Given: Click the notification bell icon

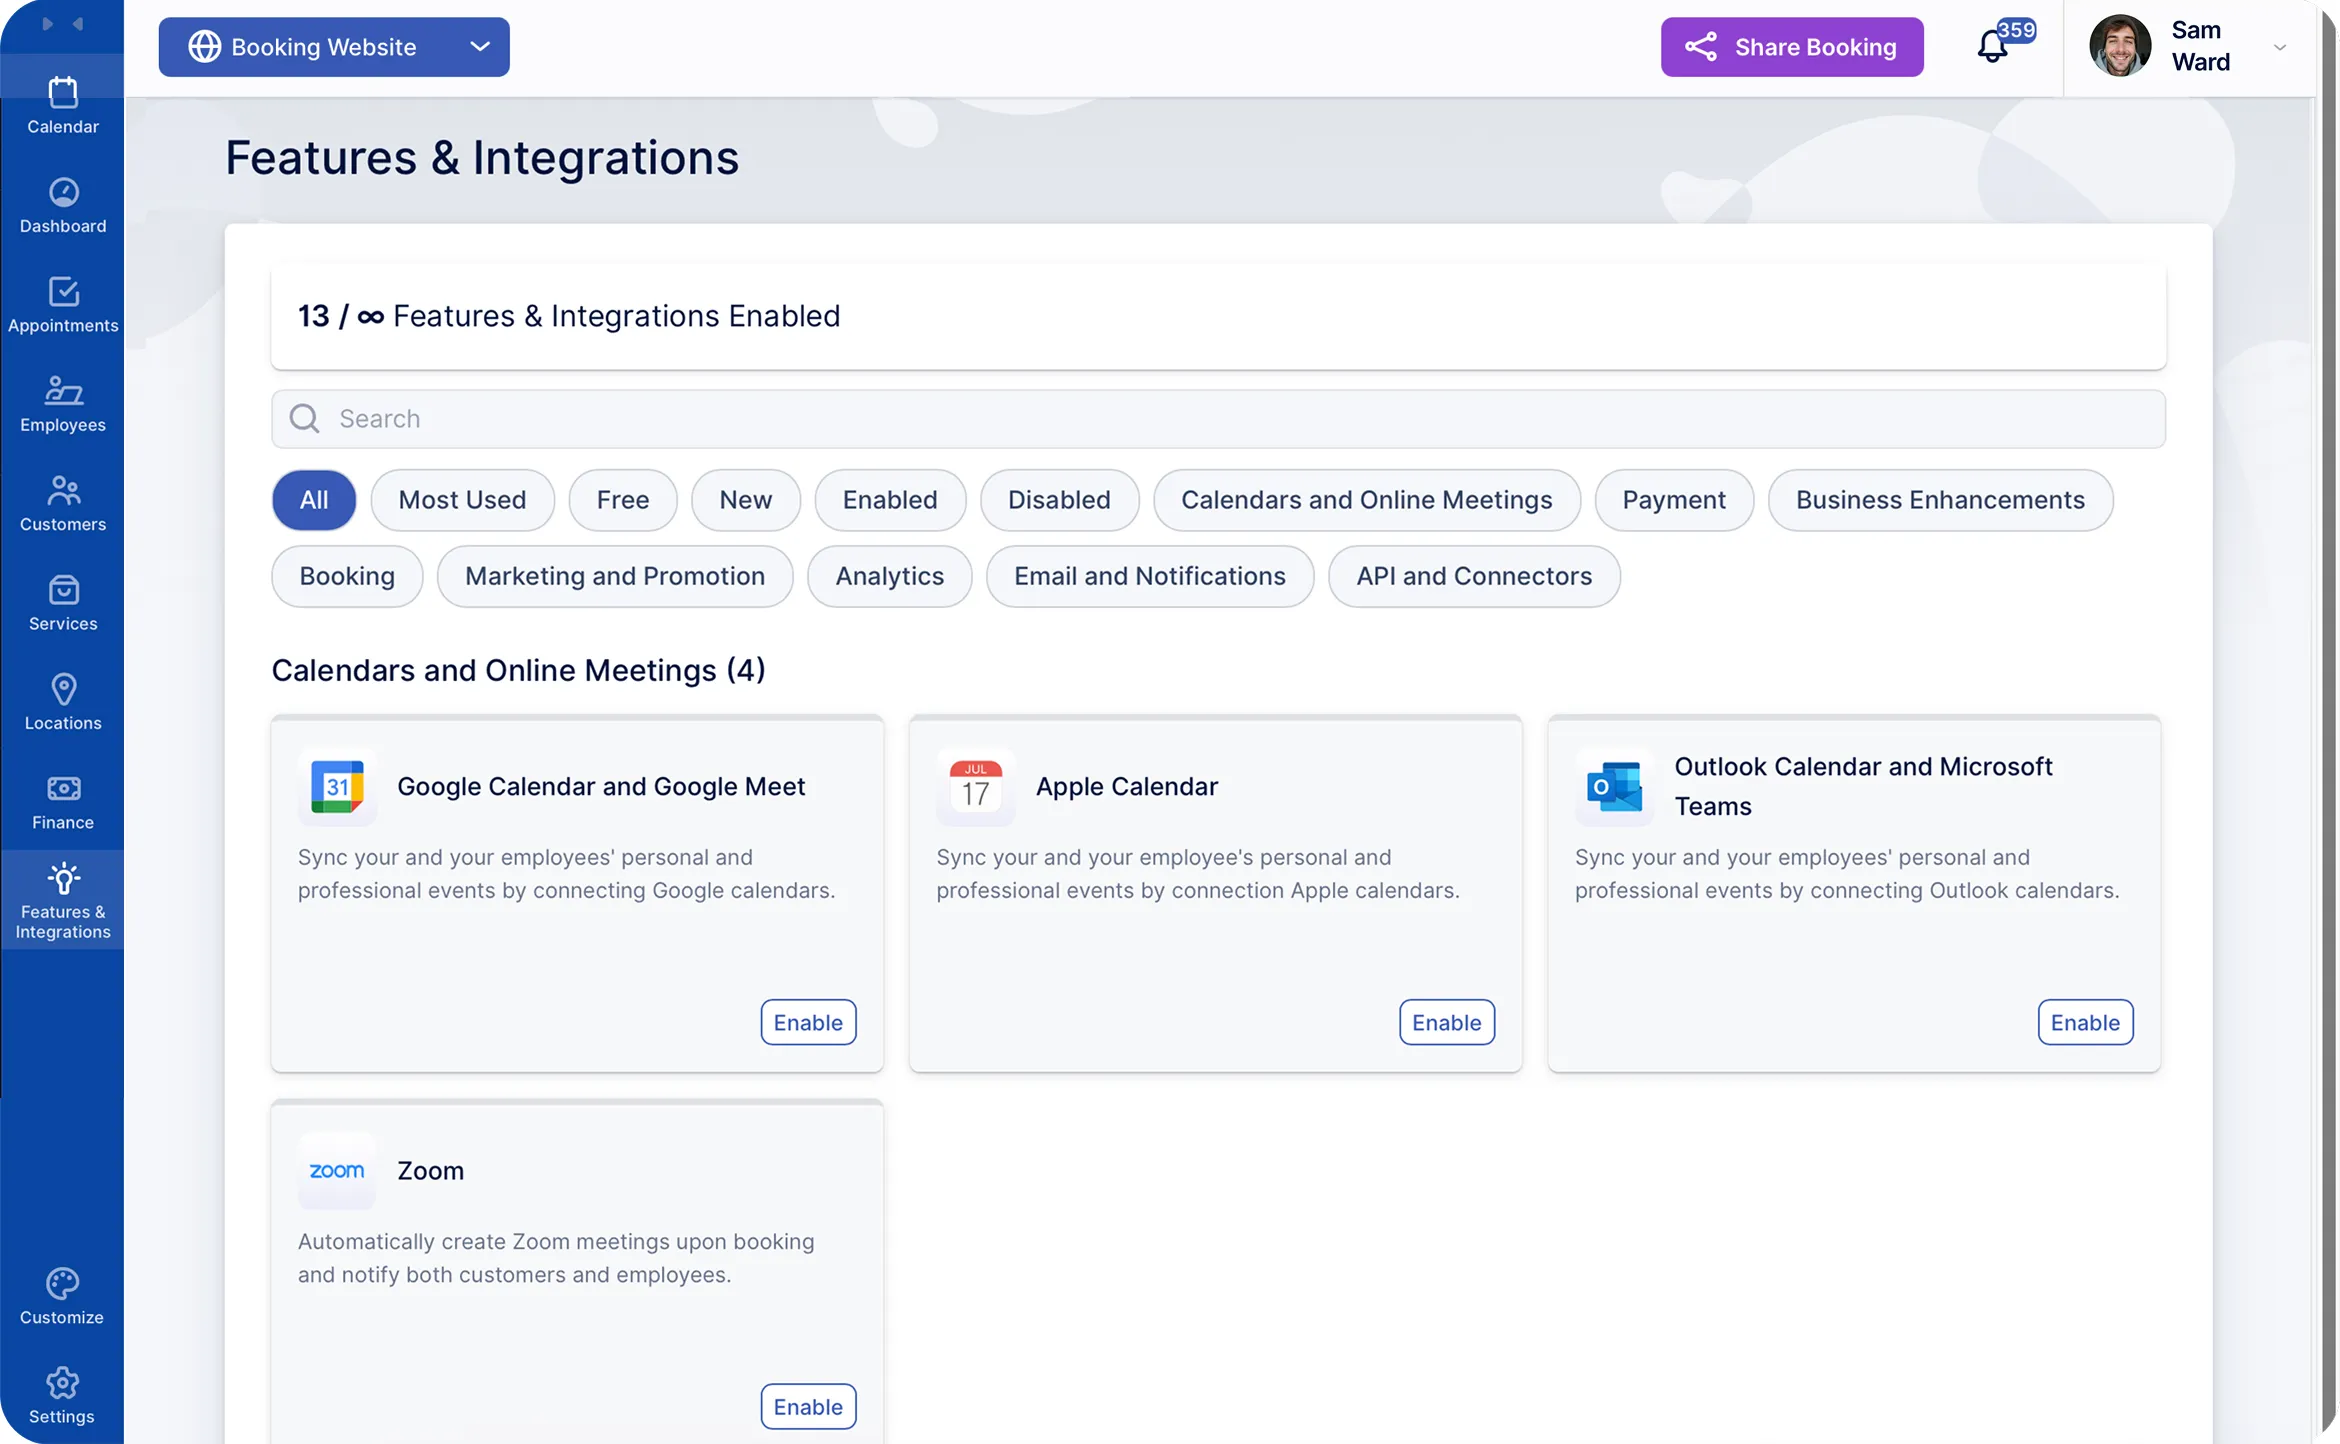Looking at the screenshot, I should tap(1993, 46).
